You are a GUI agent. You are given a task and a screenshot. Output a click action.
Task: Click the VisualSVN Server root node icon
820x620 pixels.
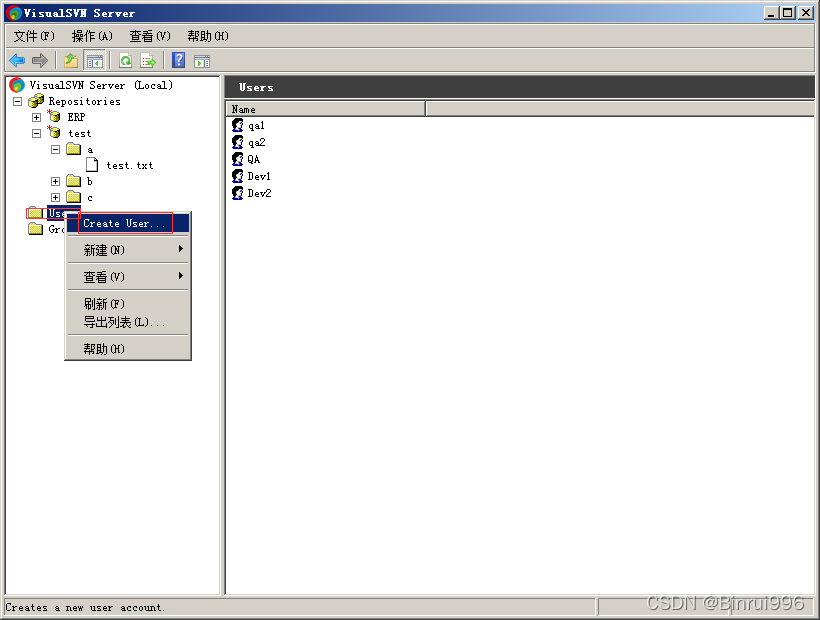click(17, 85)
